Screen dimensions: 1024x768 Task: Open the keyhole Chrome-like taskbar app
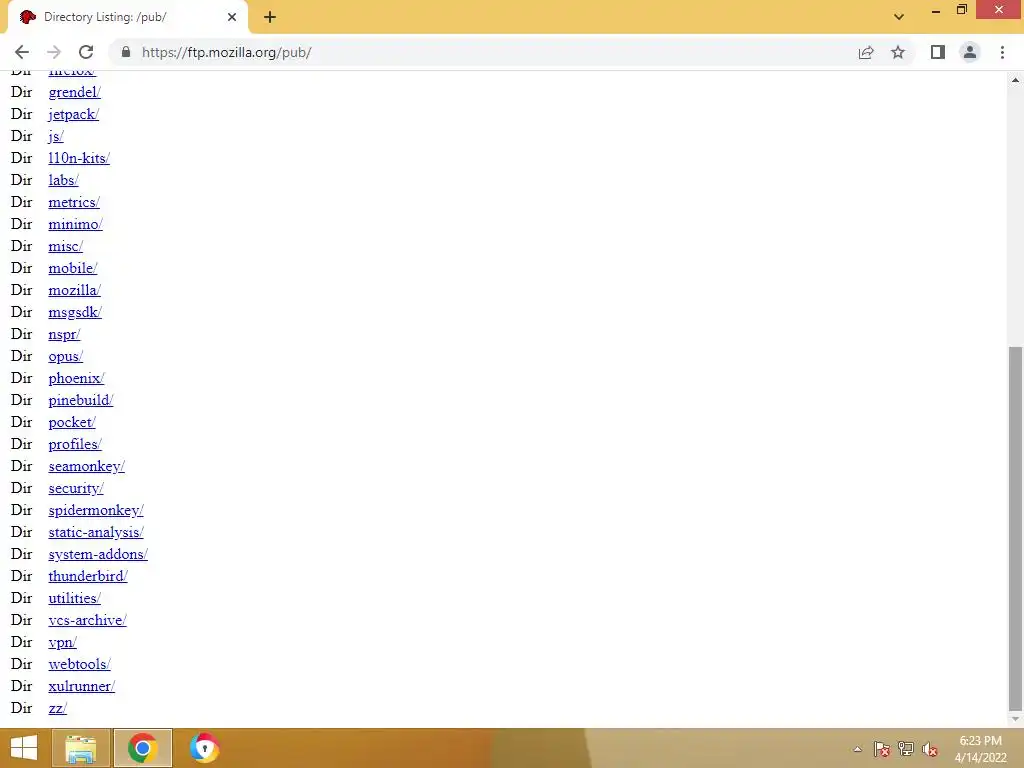coord(204,748)
